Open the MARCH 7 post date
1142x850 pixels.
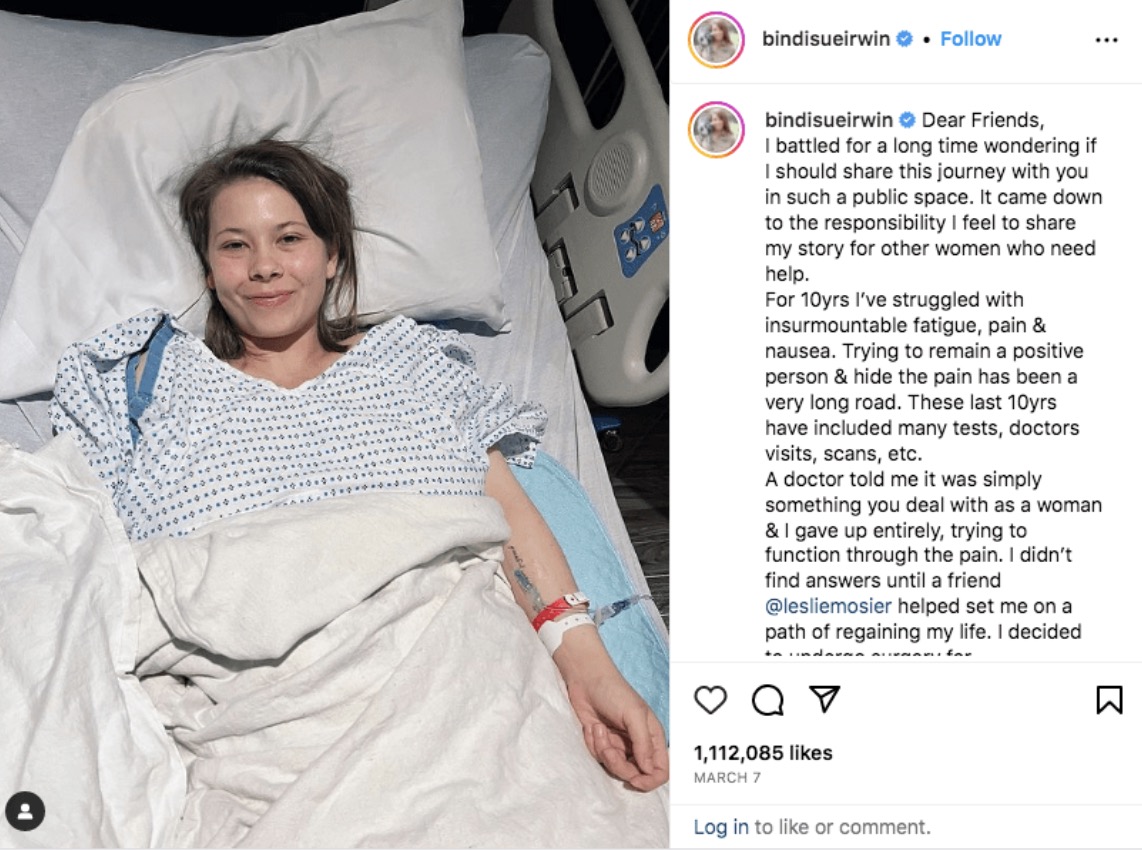point(727,778)
